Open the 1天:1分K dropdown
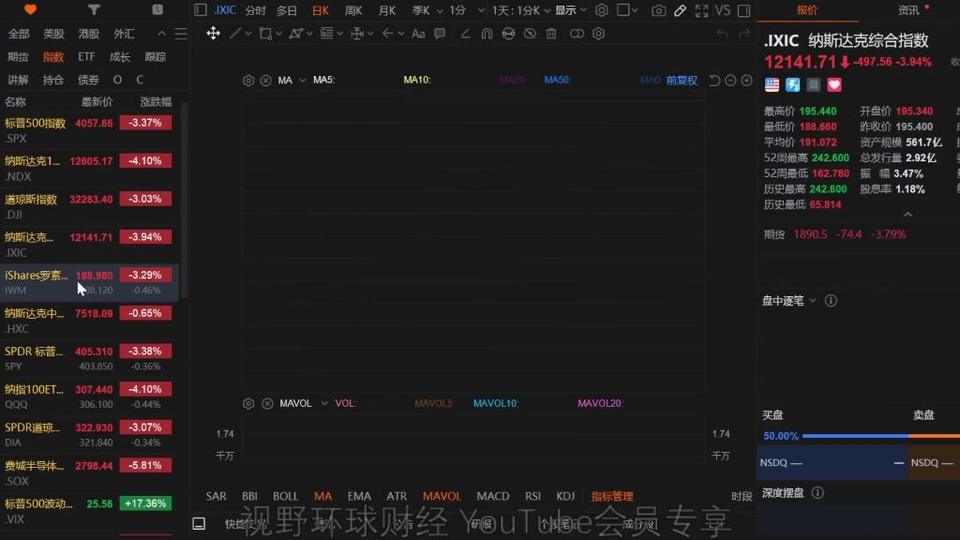960x540 pixels. point(521,10)
